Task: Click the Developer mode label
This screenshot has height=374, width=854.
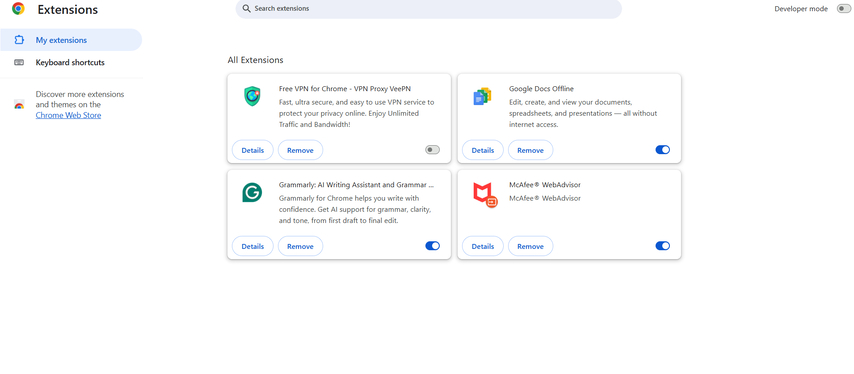Action: 801,9
